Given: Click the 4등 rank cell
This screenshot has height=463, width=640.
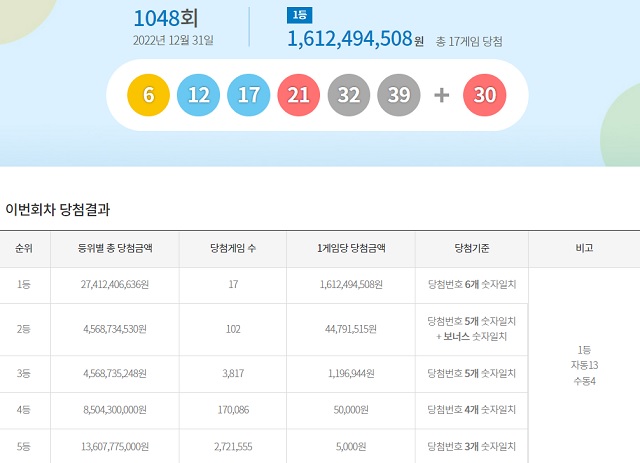Looking at the screenshot, I should coord(24,410).
